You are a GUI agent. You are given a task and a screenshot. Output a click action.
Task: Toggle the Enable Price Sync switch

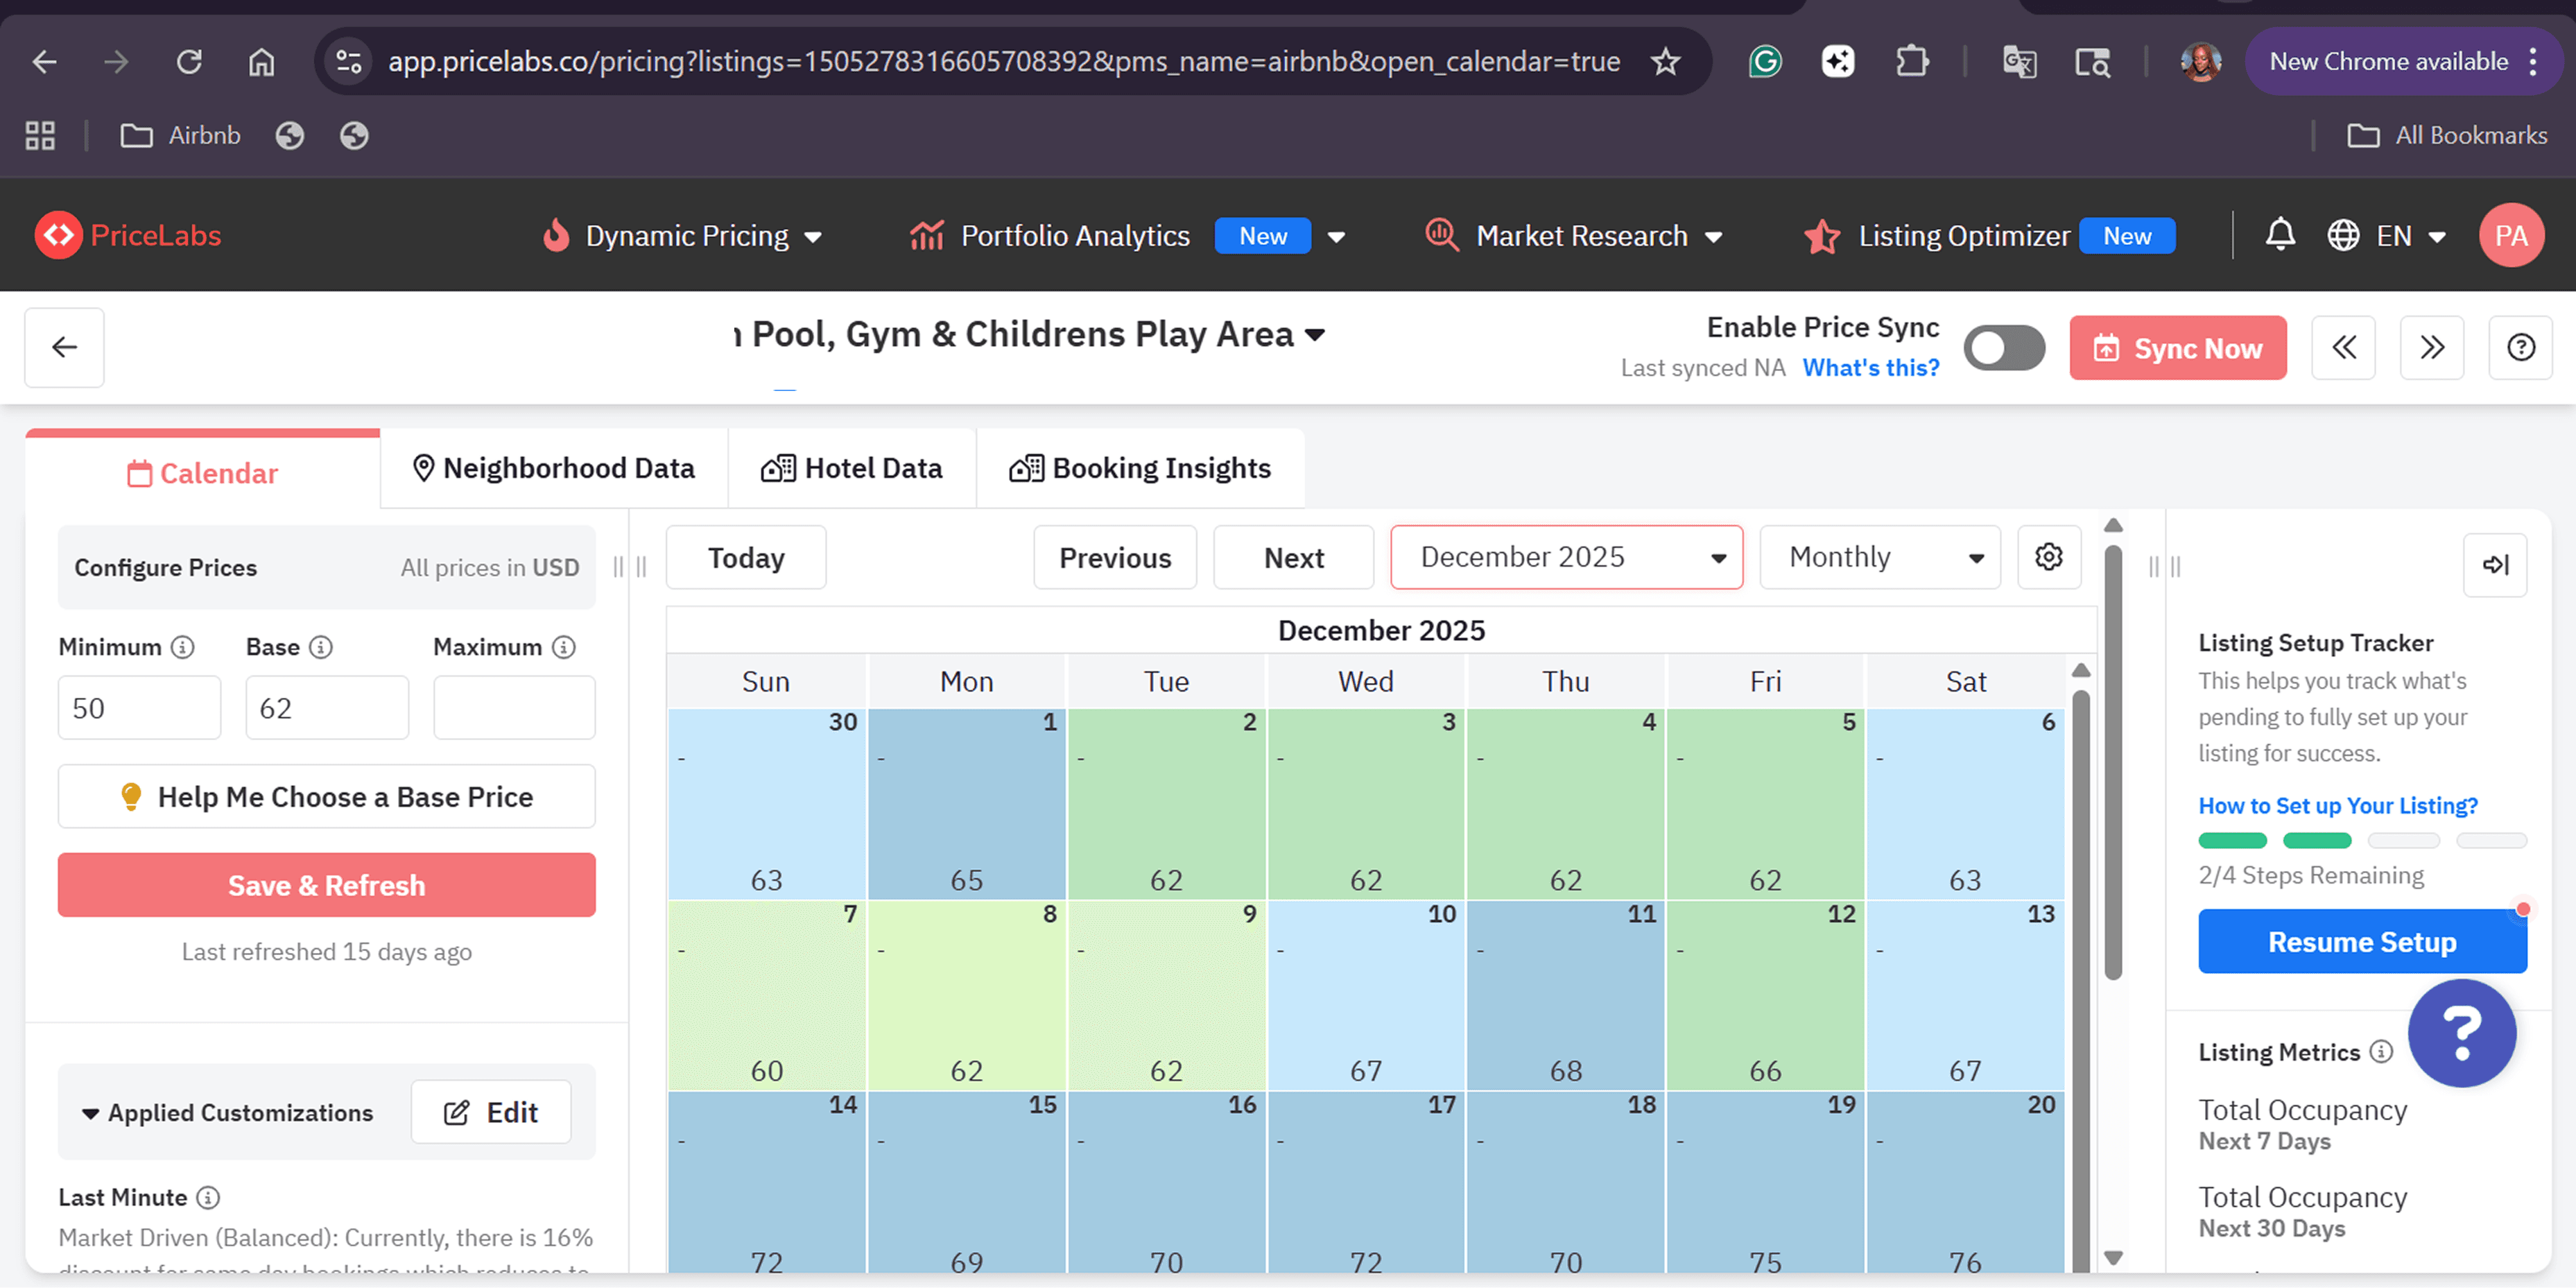pyautogui.click(x=2003, y=347)
